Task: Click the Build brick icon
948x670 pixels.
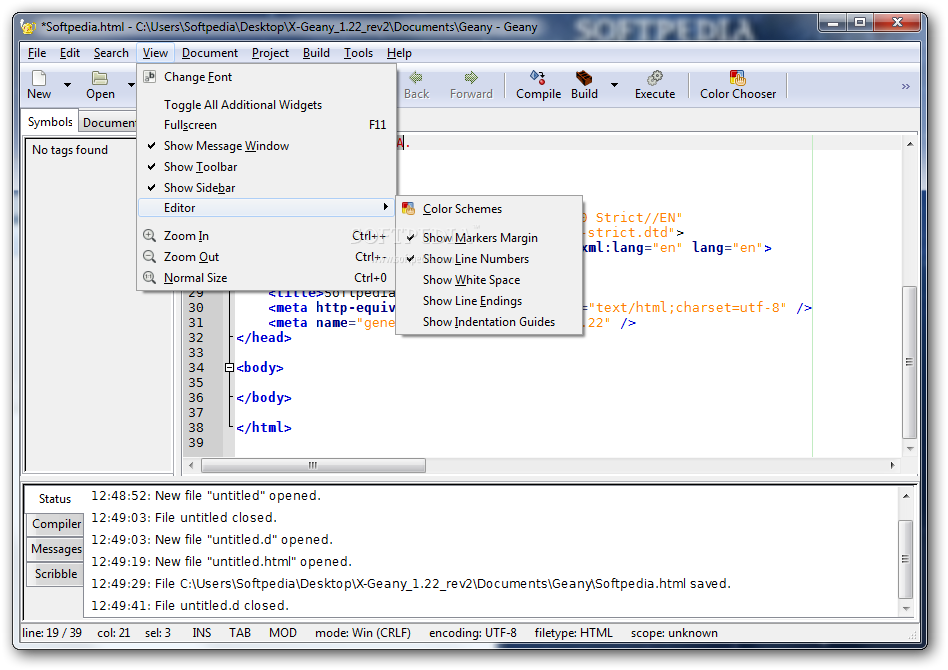Action: (583, 77)
